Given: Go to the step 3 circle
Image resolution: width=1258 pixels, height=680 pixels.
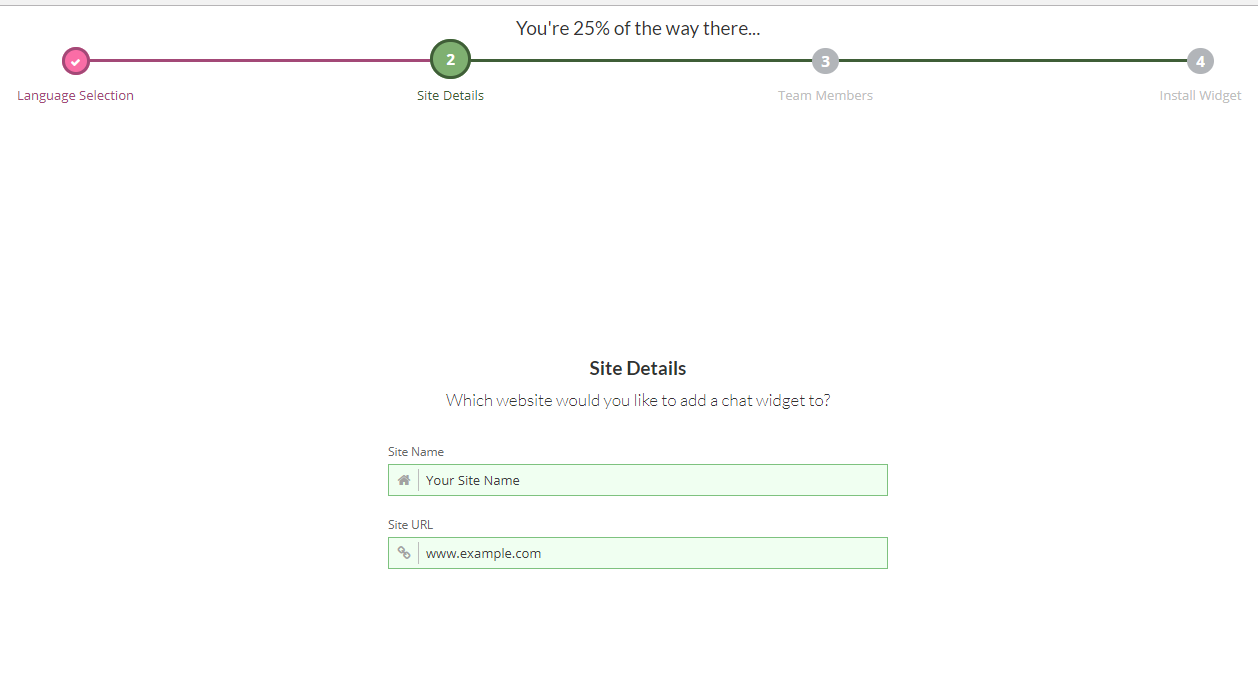Looking at the screenshot, I should pos(825,61).
